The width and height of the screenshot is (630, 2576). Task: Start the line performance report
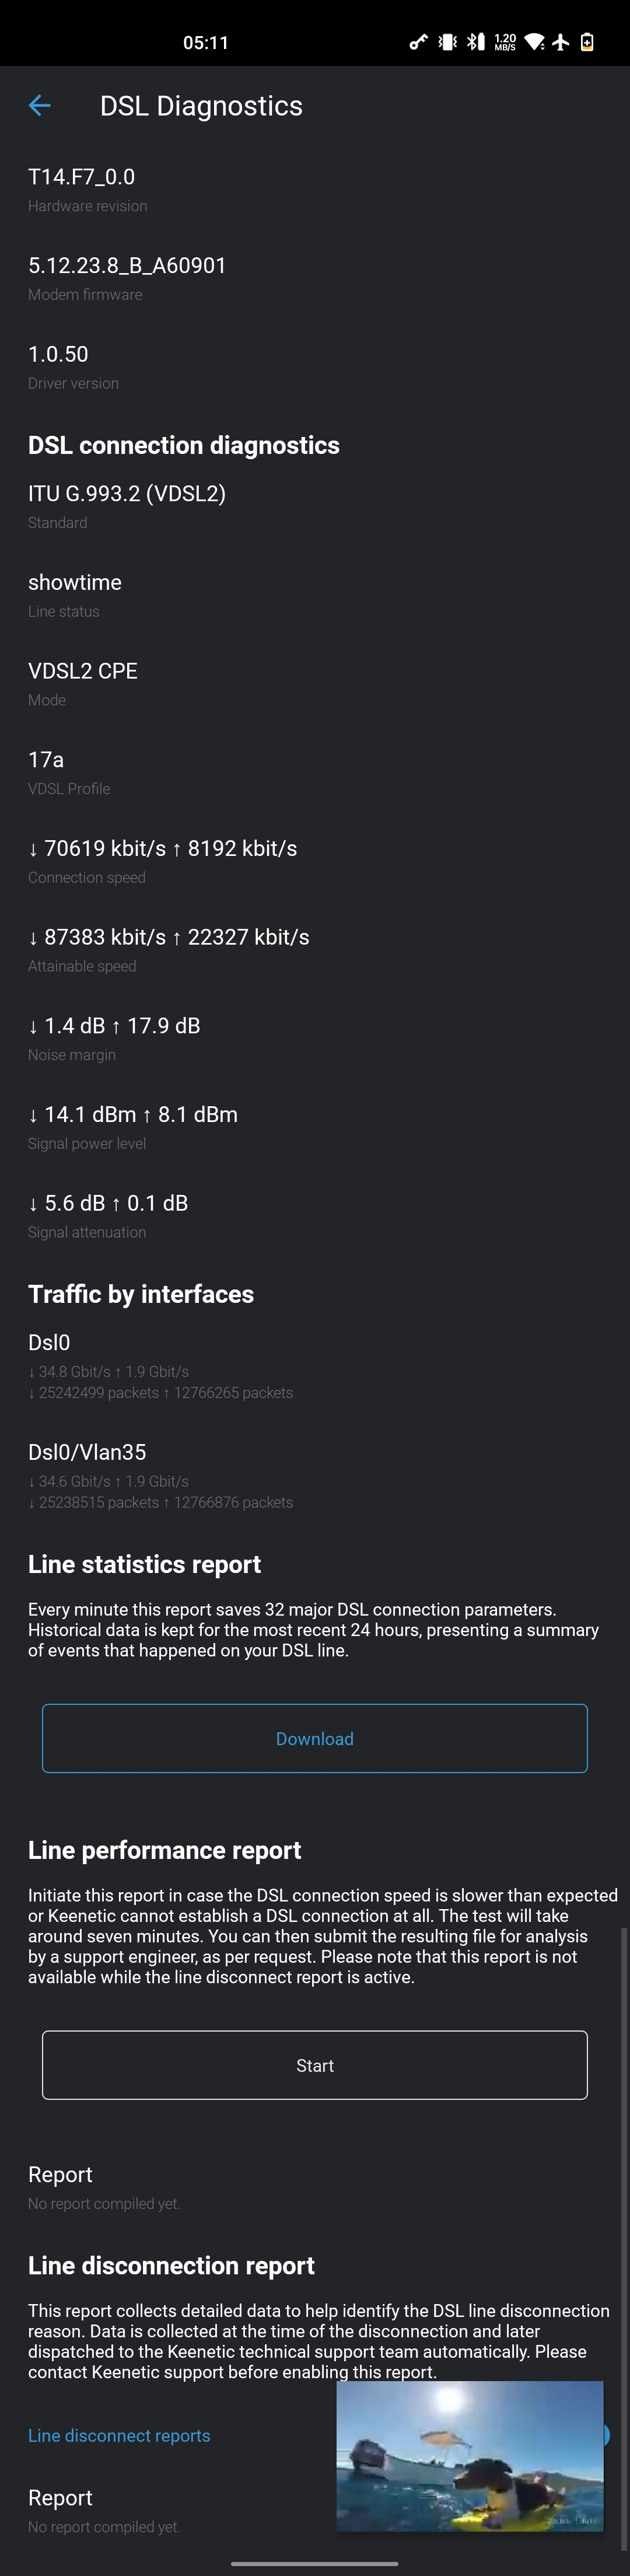tap(315, 2065)
